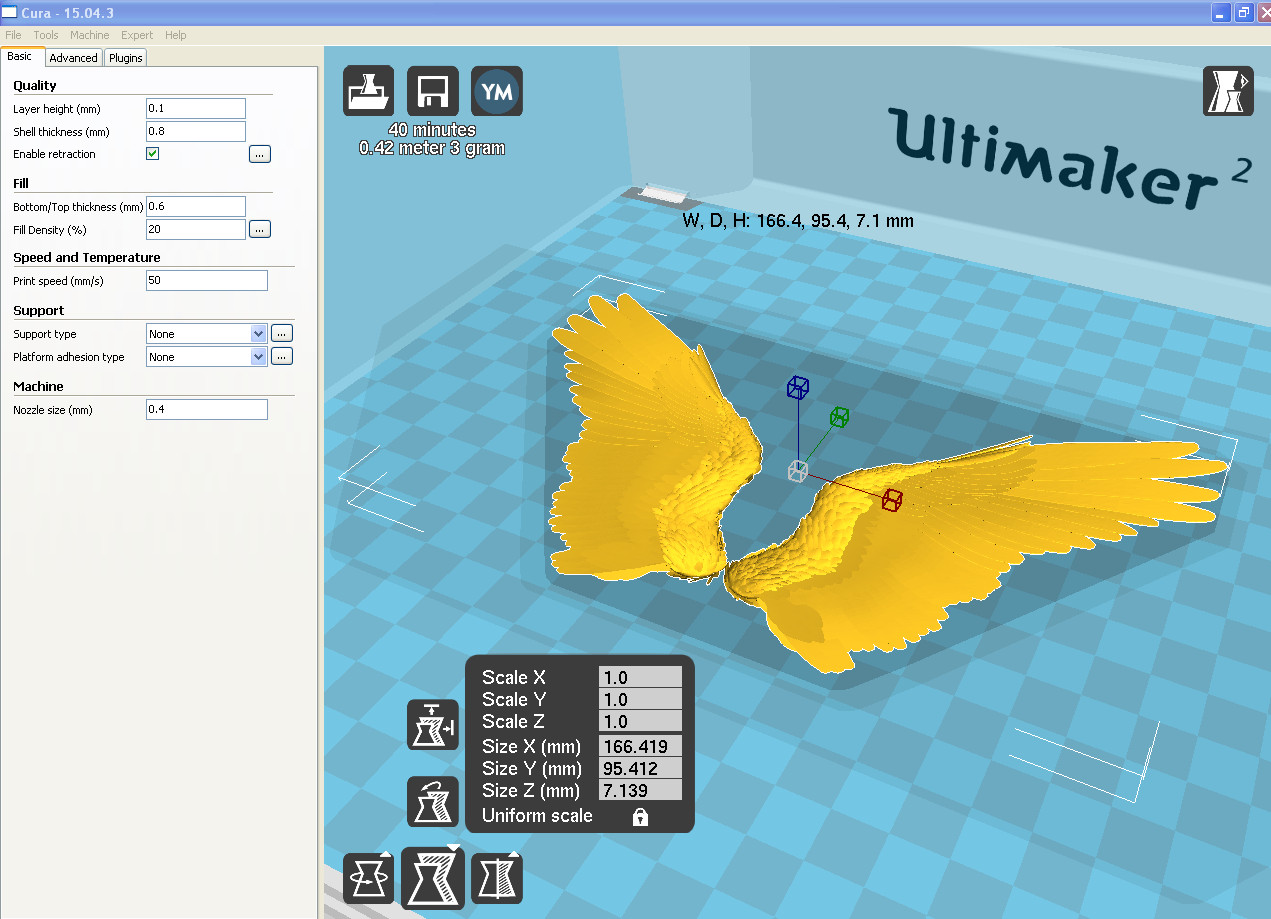Click the Uniform scale label
Screen dimensions: 1271x919
click(537, 816)
